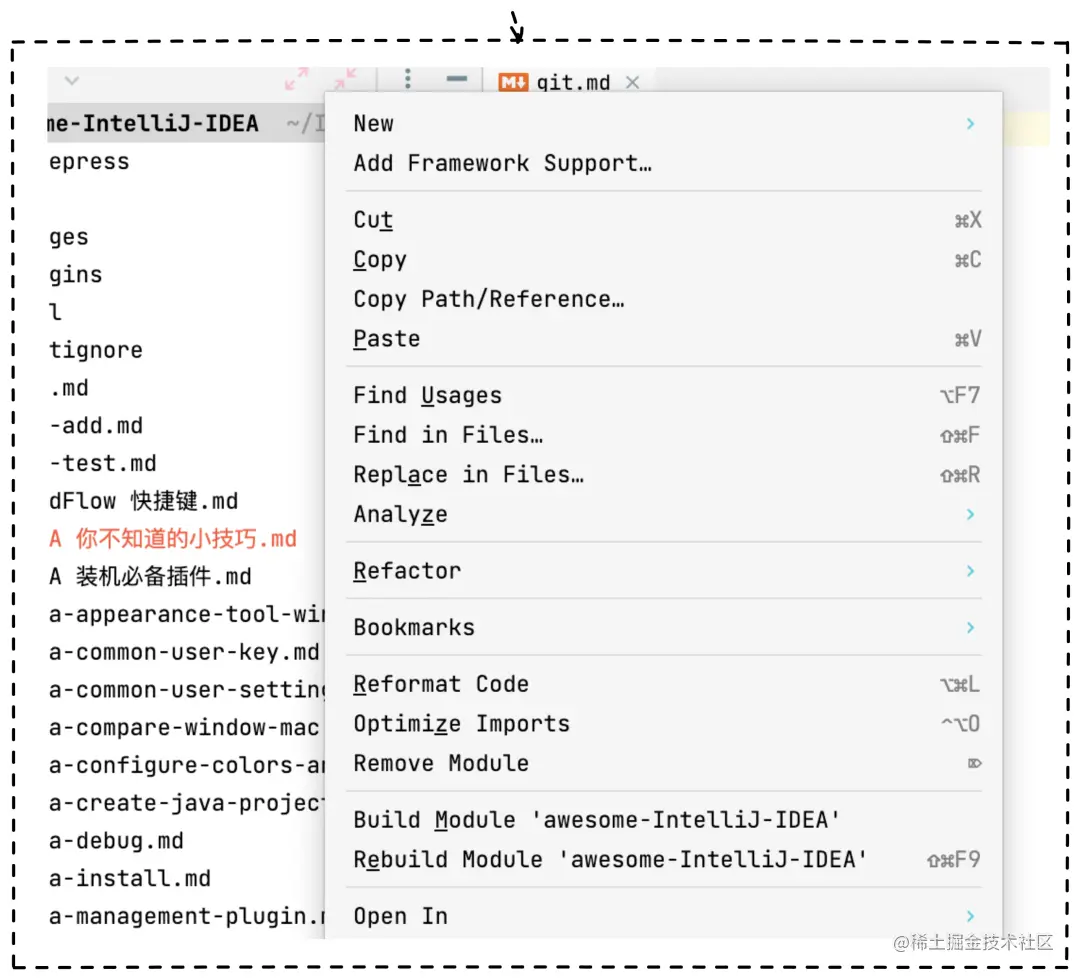Expand the New submenu arrow
The width and height of the screenshot is (1080, 979).
click(x=970, y=123)
